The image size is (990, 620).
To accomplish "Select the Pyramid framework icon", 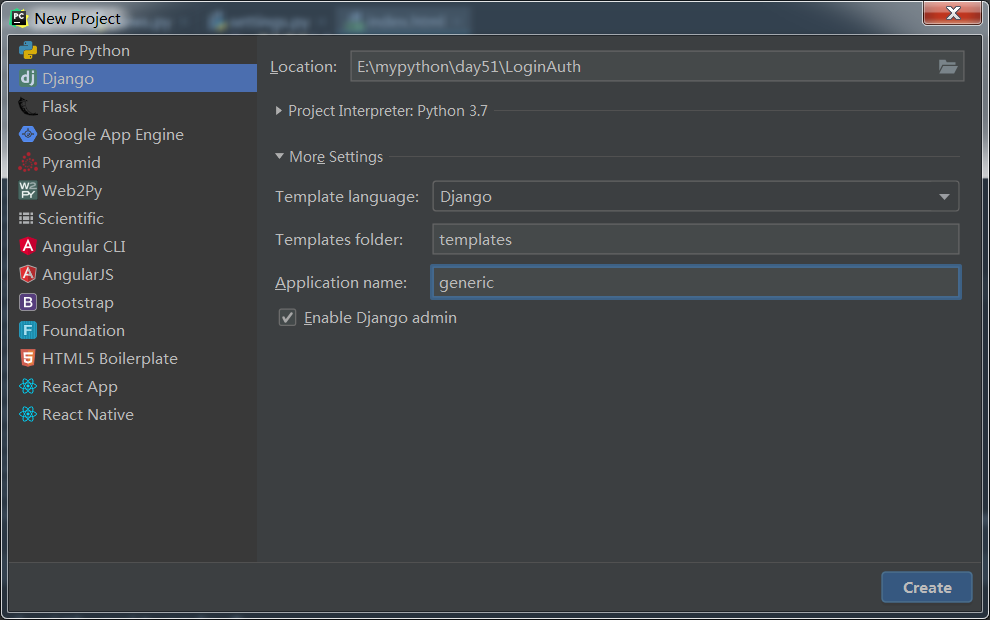I will 28,163.
